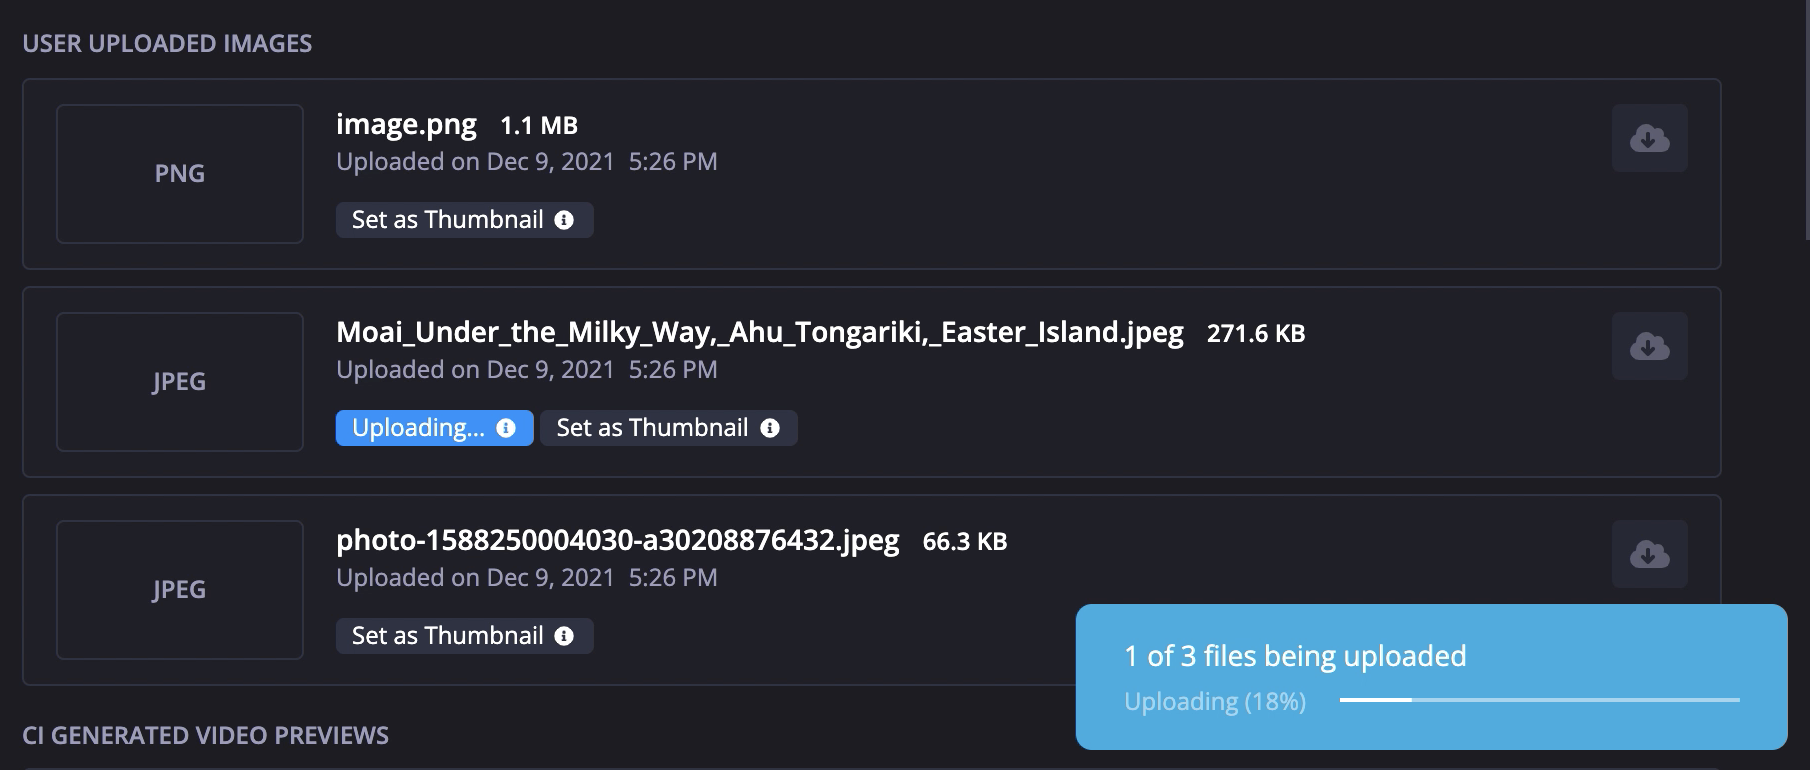Click info icon on image.png Set as Thumbnail
1810x770 pixels.
pos(564,220)
